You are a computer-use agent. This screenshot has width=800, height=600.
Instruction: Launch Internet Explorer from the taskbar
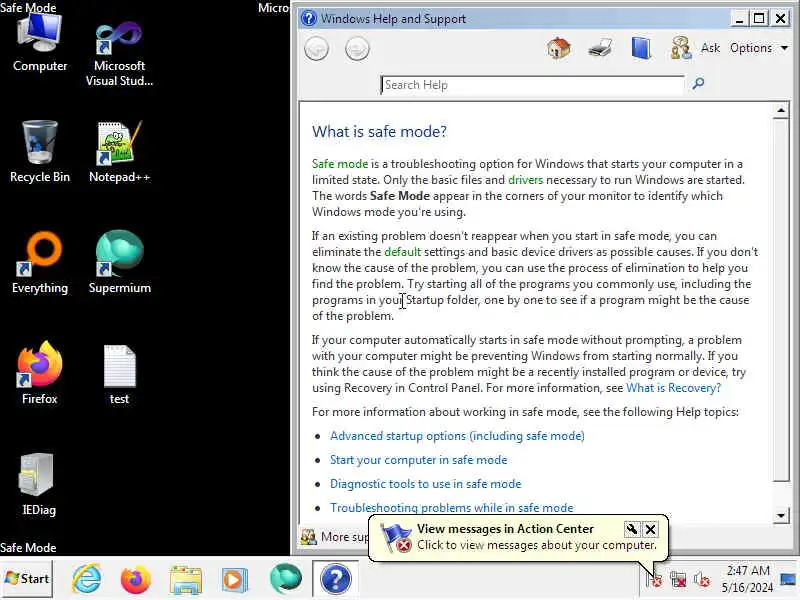[x=86, y=579]
